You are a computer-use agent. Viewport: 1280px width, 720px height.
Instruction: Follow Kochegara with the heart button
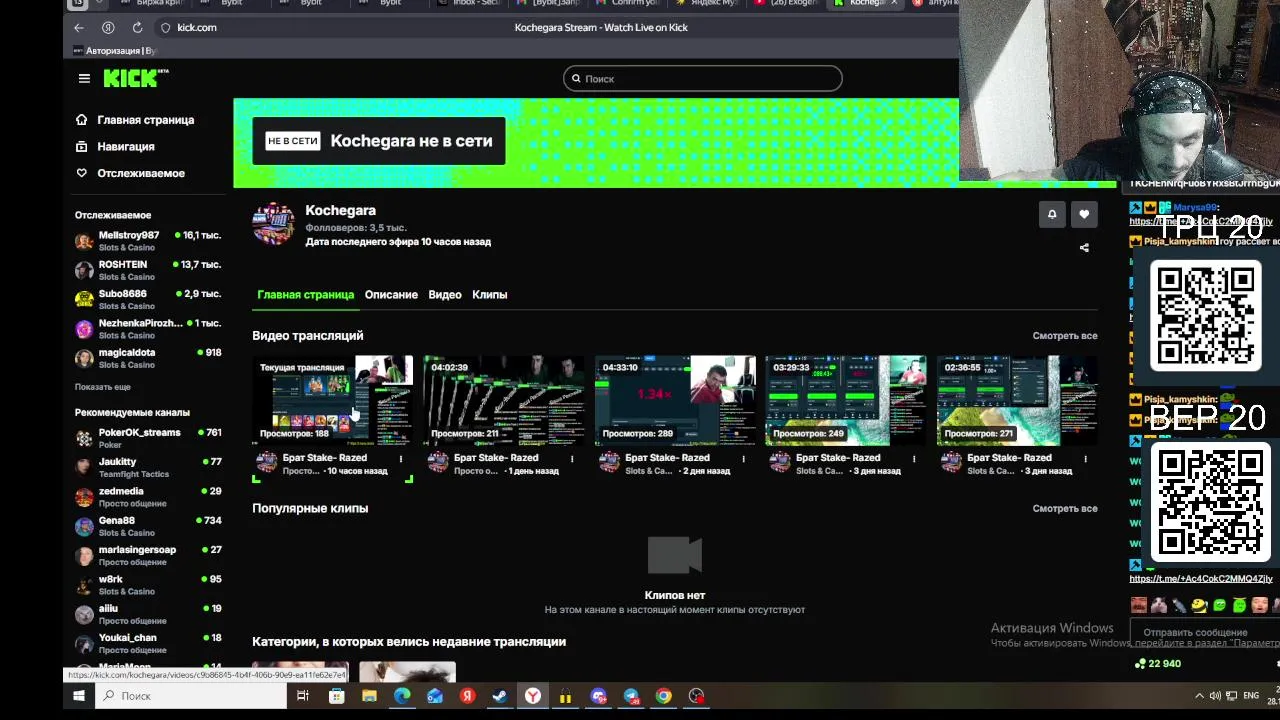[x=1084, y=214]
